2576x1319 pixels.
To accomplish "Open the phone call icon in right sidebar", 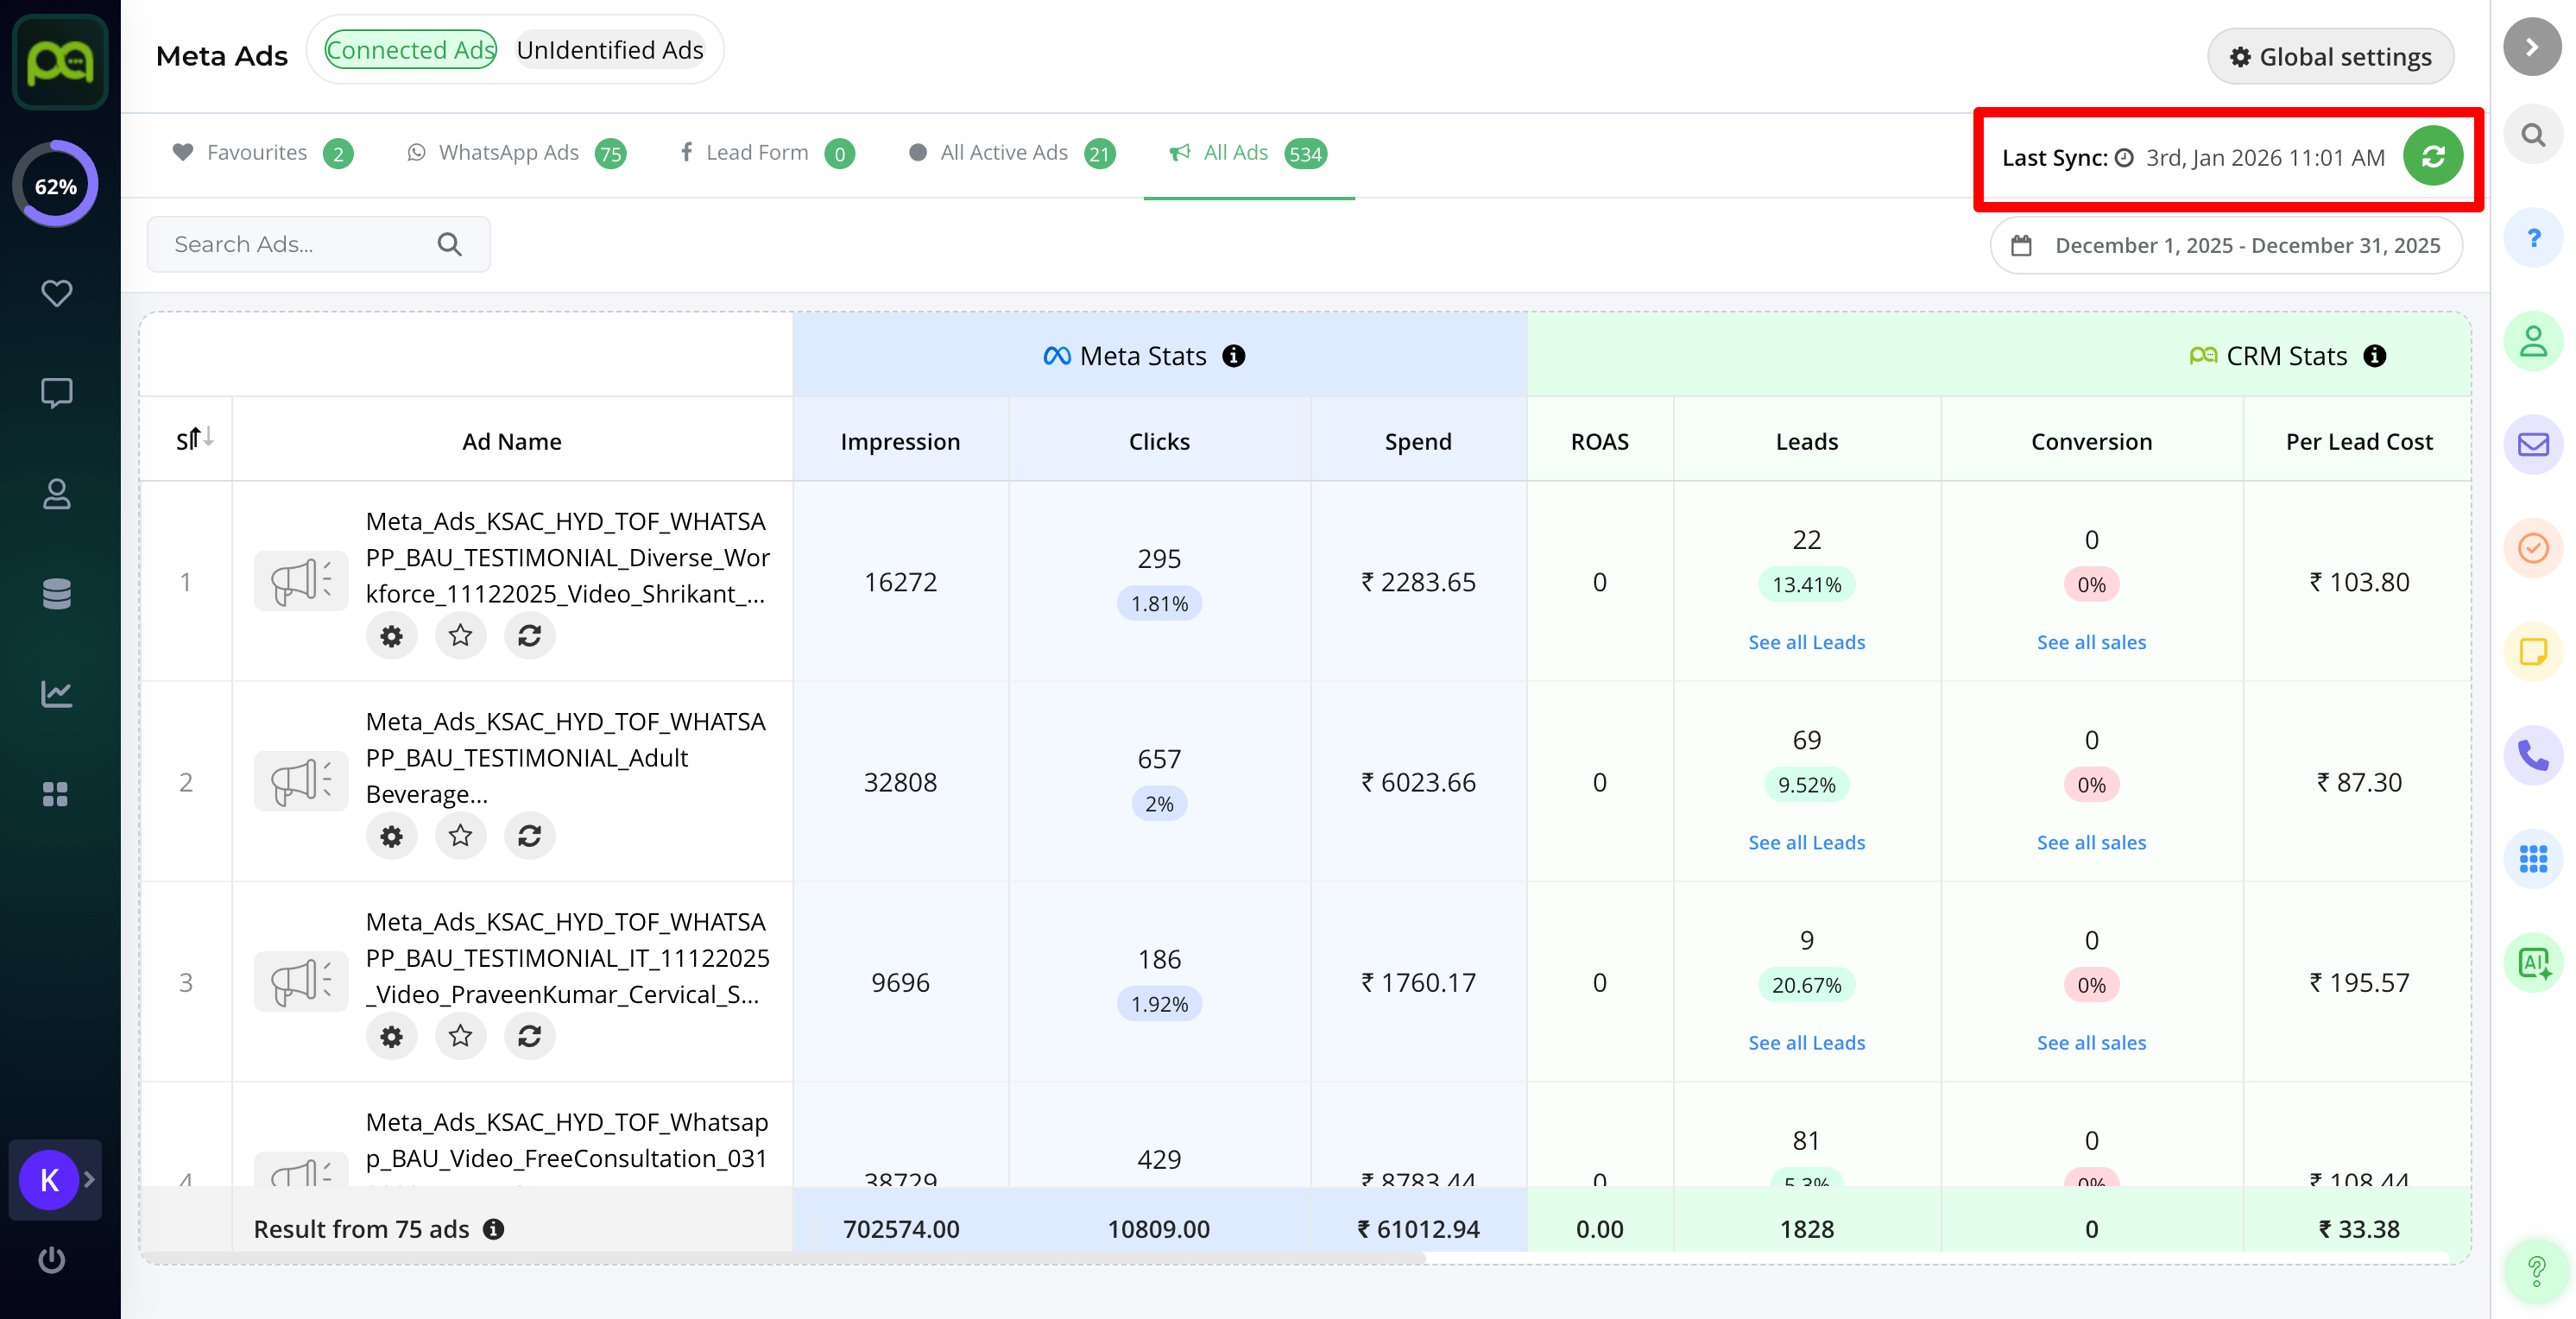I will (2532, 755).
